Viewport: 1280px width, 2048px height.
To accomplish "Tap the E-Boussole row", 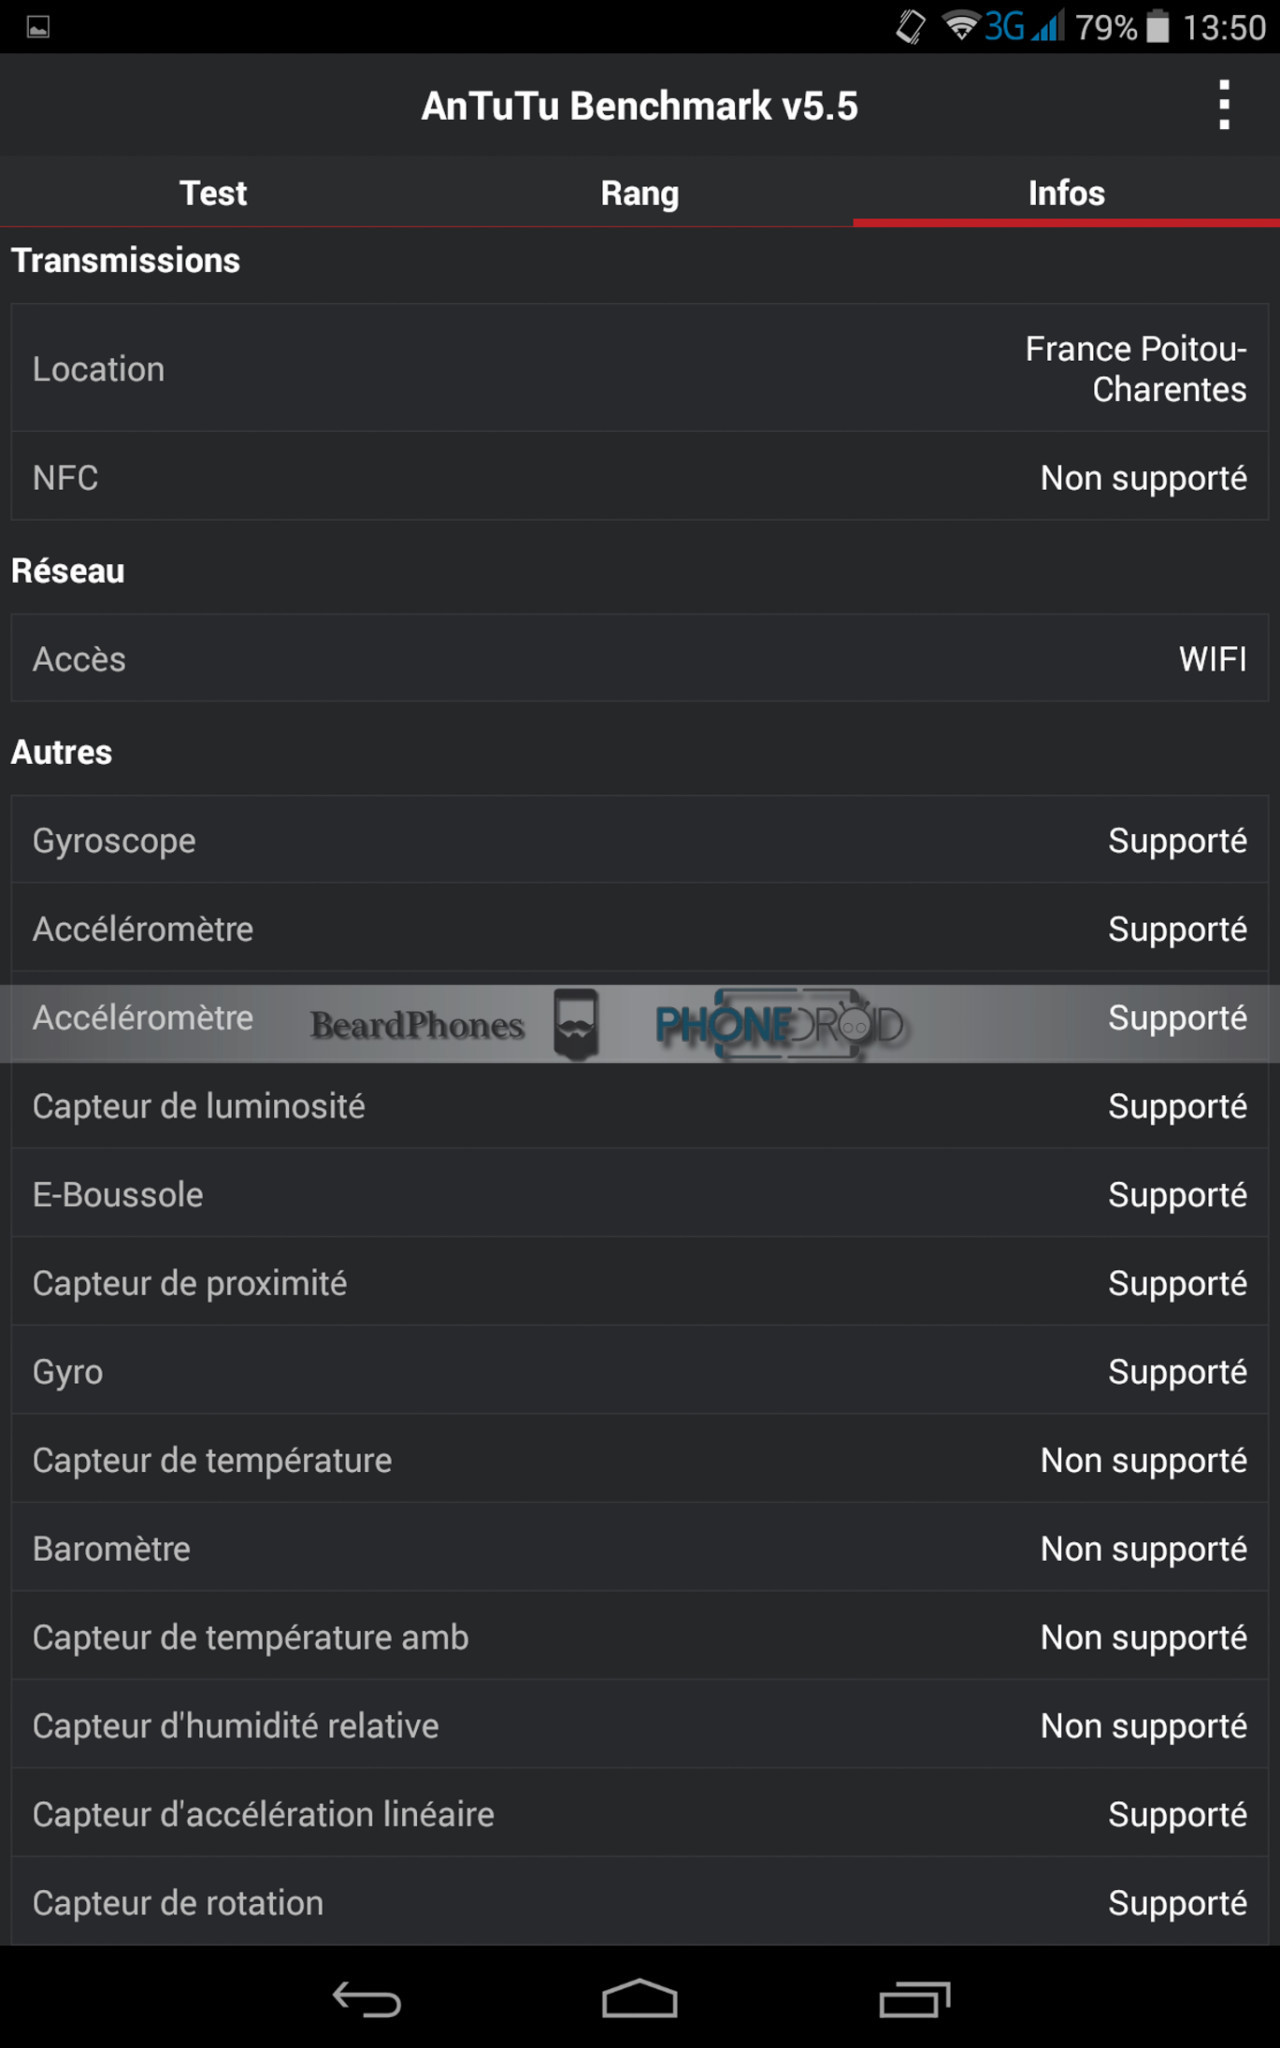I will click(x=640, y=1194).
